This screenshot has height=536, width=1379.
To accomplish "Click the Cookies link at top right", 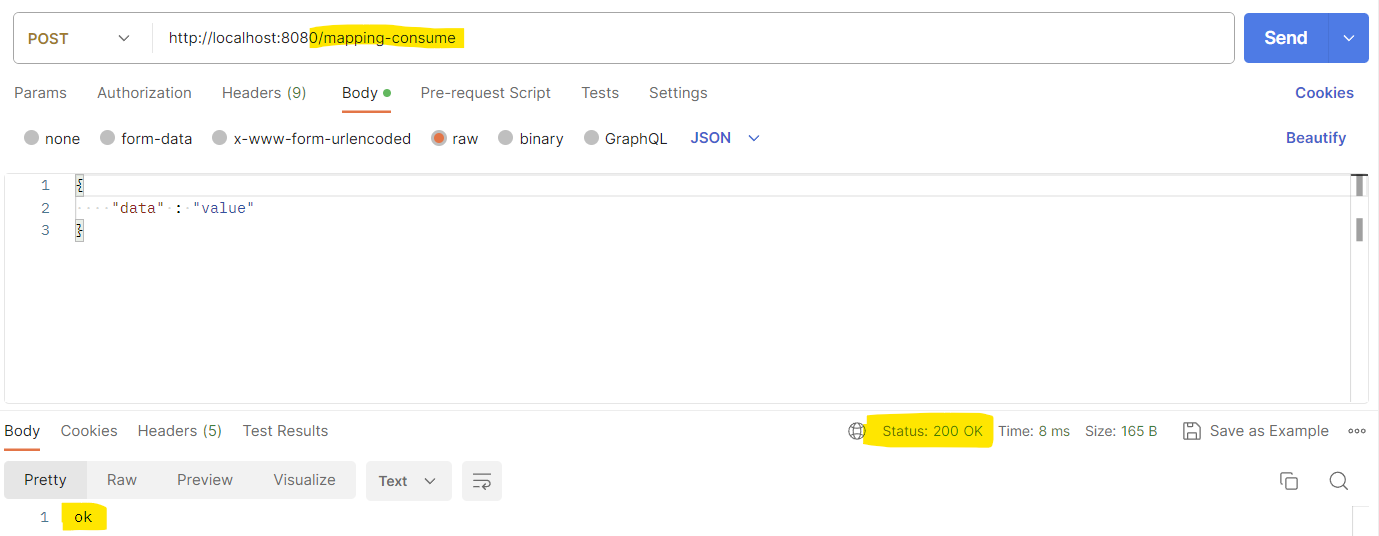I will [x=1324, y=93].
